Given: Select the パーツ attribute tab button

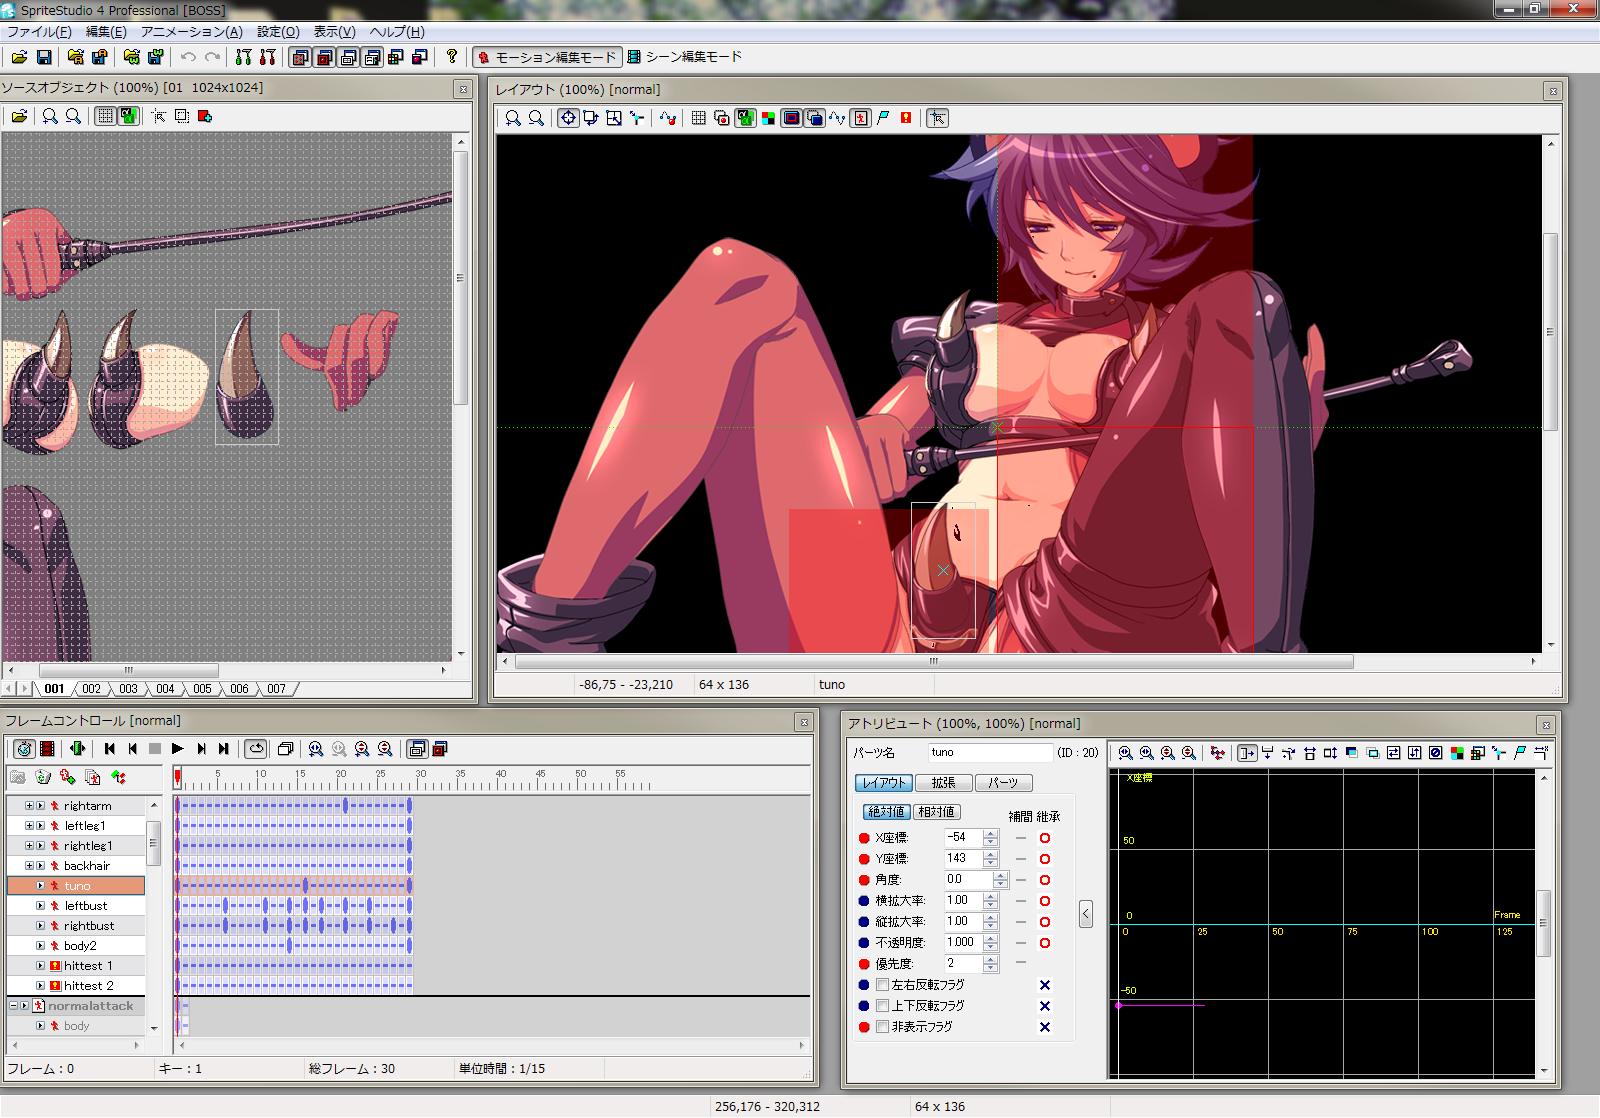Looking at the screenshot, I should click(1003, 783).
